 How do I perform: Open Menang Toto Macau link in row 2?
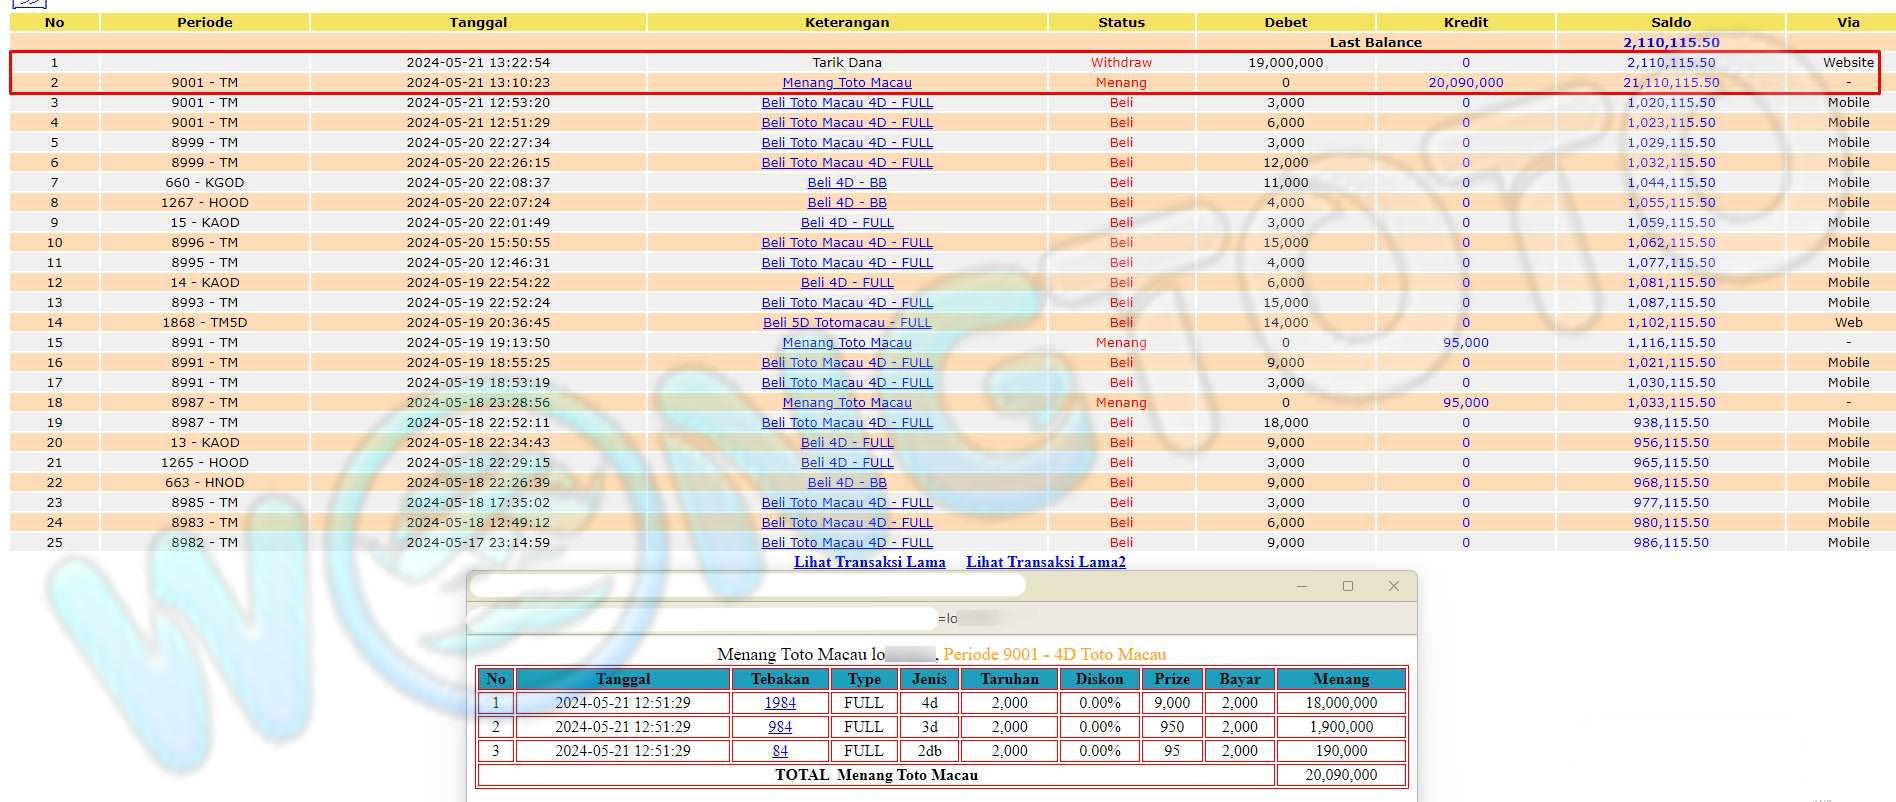coord(846,83)
